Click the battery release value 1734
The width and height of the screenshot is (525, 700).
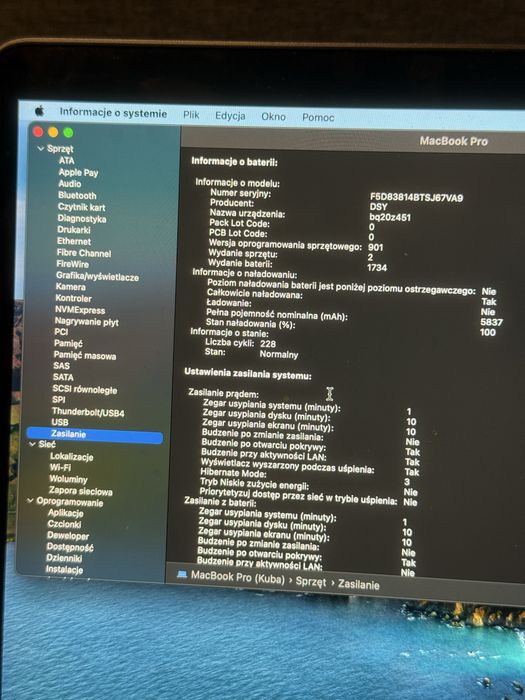click(377, 267)
